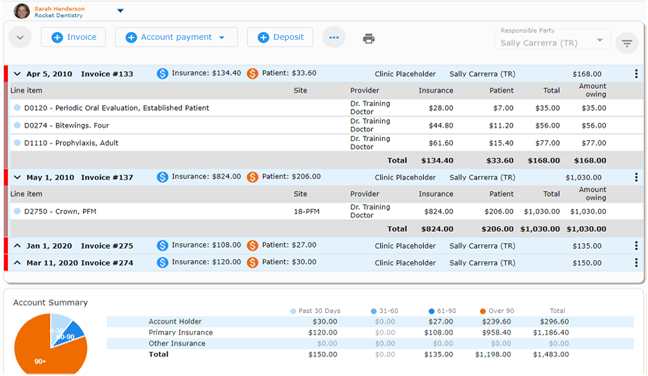Click status dot for D1110 Prophylaxis
The height and width of the screenshot is (376, 648).
17,143
